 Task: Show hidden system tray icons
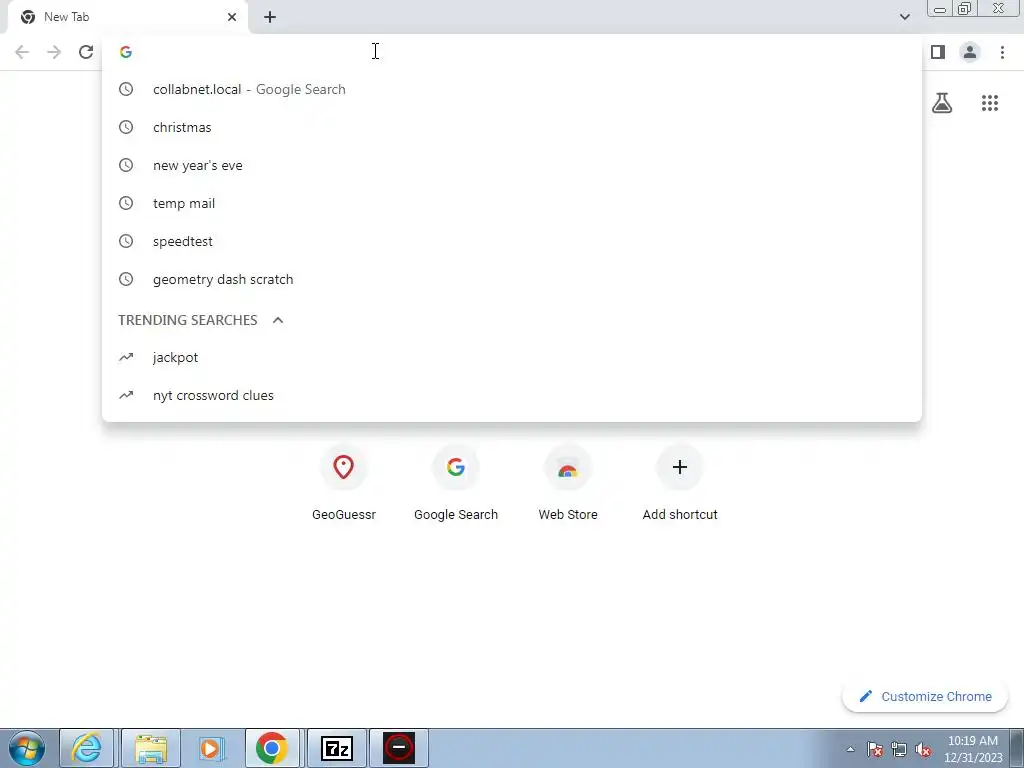tap(850, 749)
